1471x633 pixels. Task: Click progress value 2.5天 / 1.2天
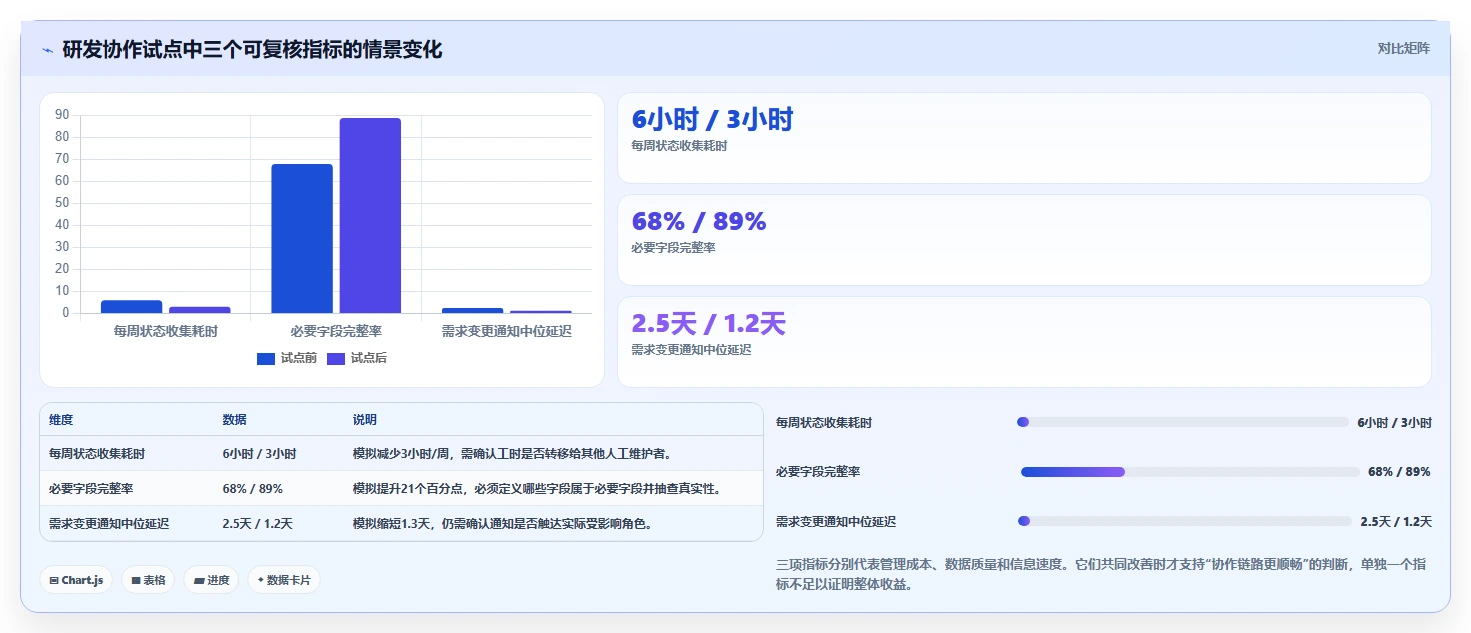1396,522
